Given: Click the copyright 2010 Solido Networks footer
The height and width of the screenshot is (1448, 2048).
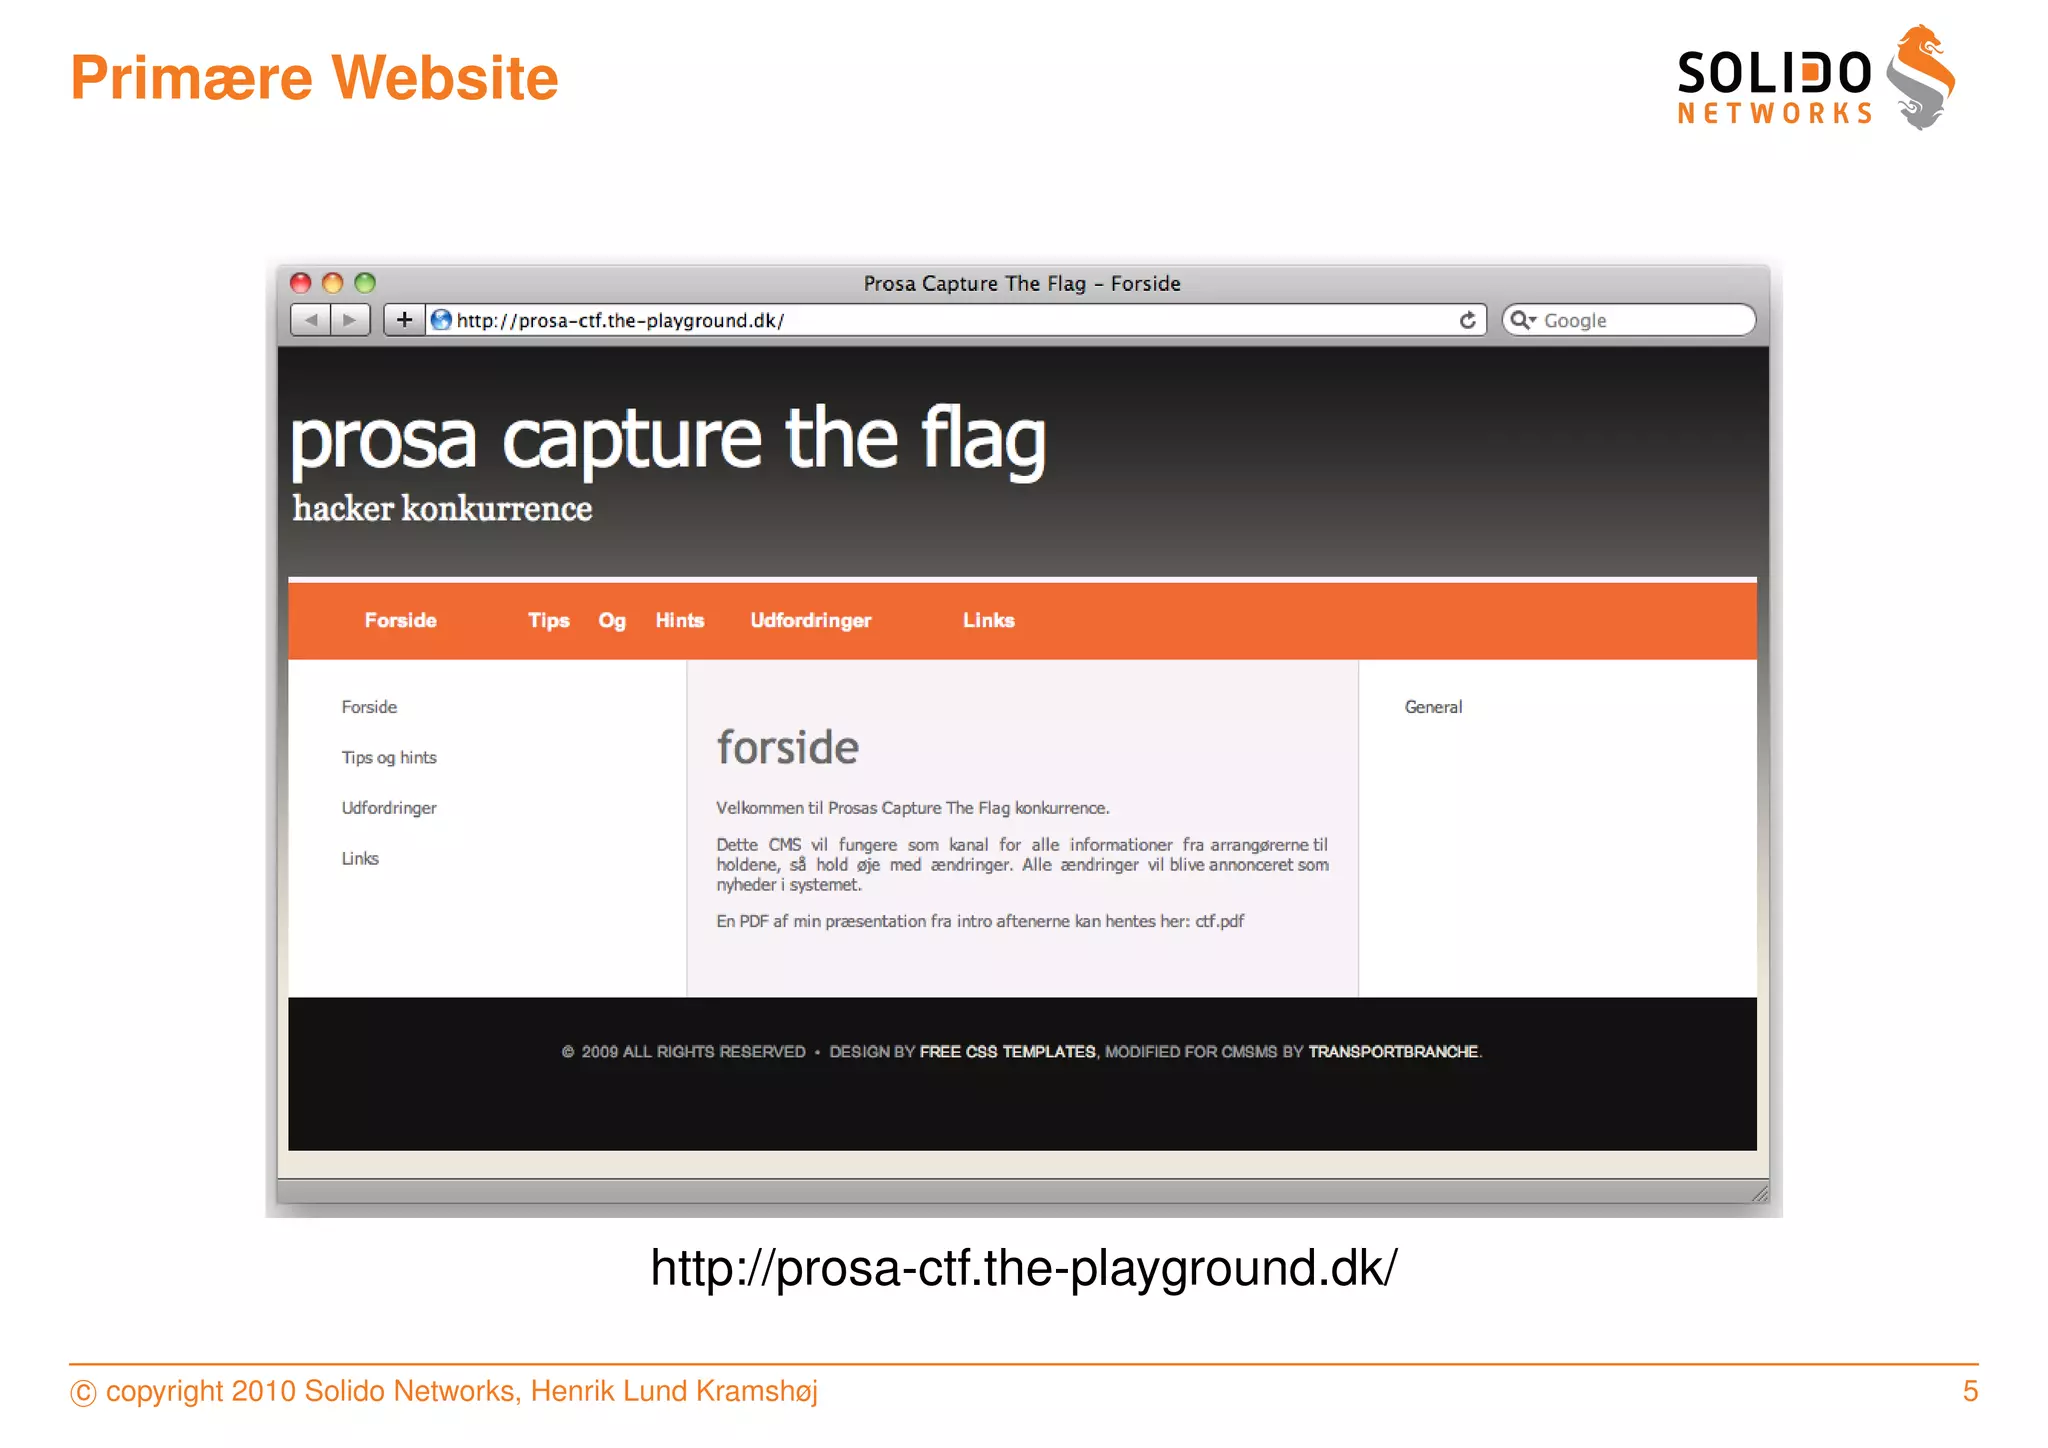Looking at the screenshot, I should pos(444,1391).
